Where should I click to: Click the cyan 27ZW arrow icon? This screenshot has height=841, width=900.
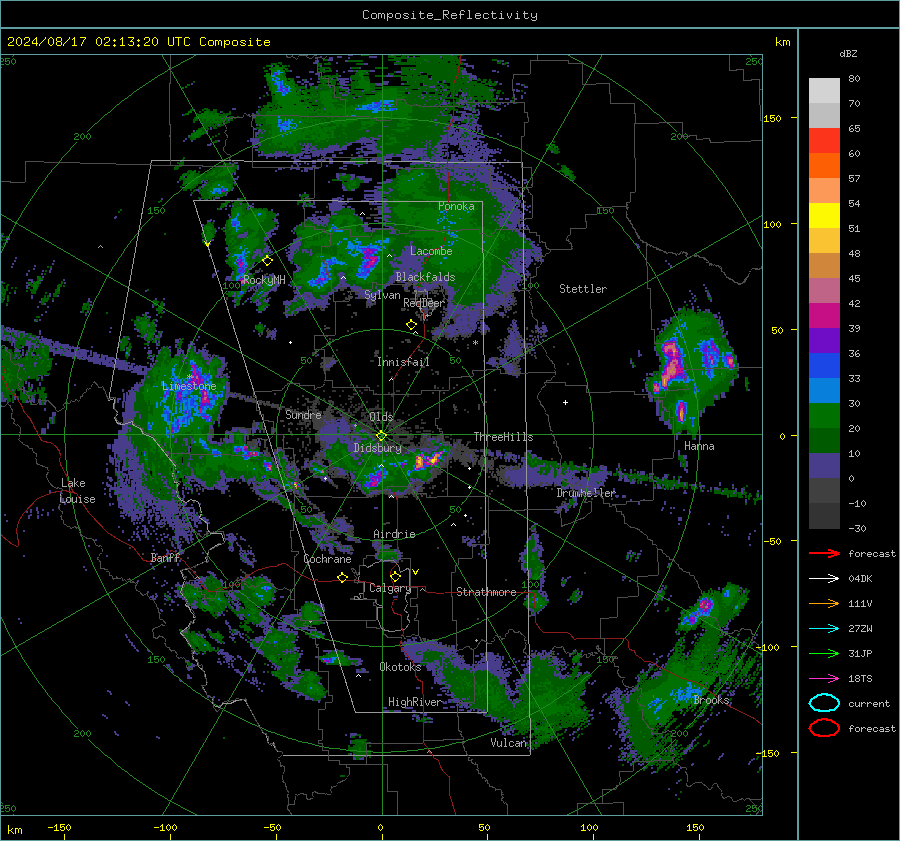[824, 629]
